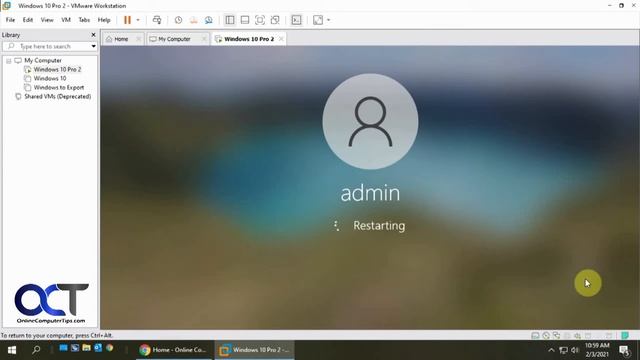Close the Library panel
The image size is (640, 360).
[x=93, y=35]
